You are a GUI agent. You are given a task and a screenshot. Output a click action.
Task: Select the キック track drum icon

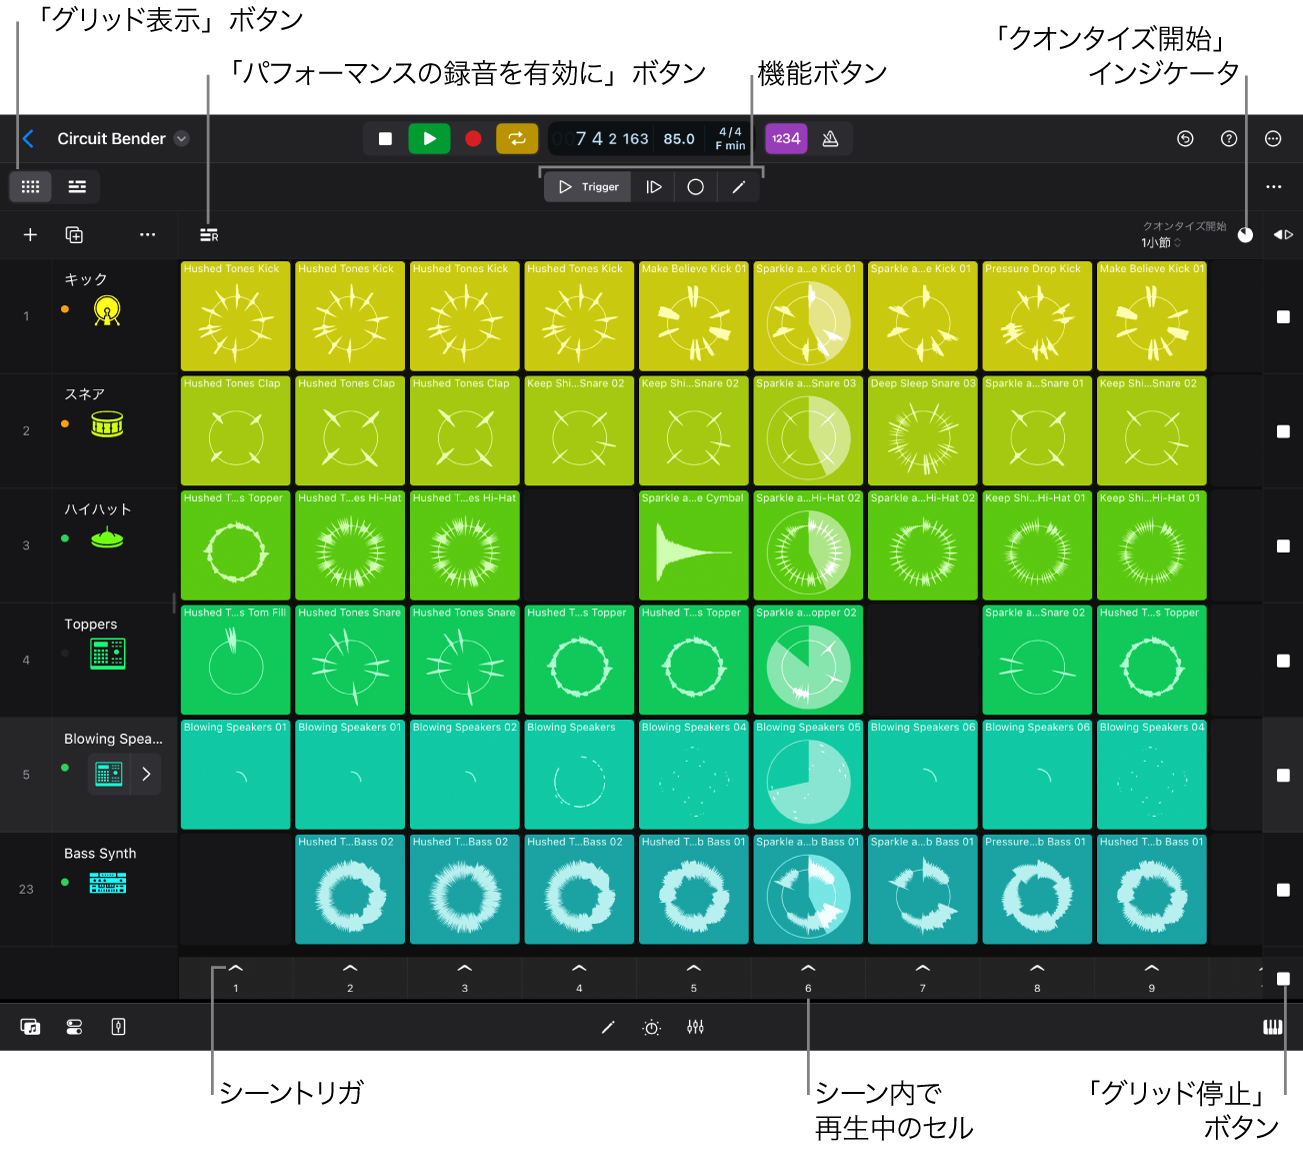107,311
